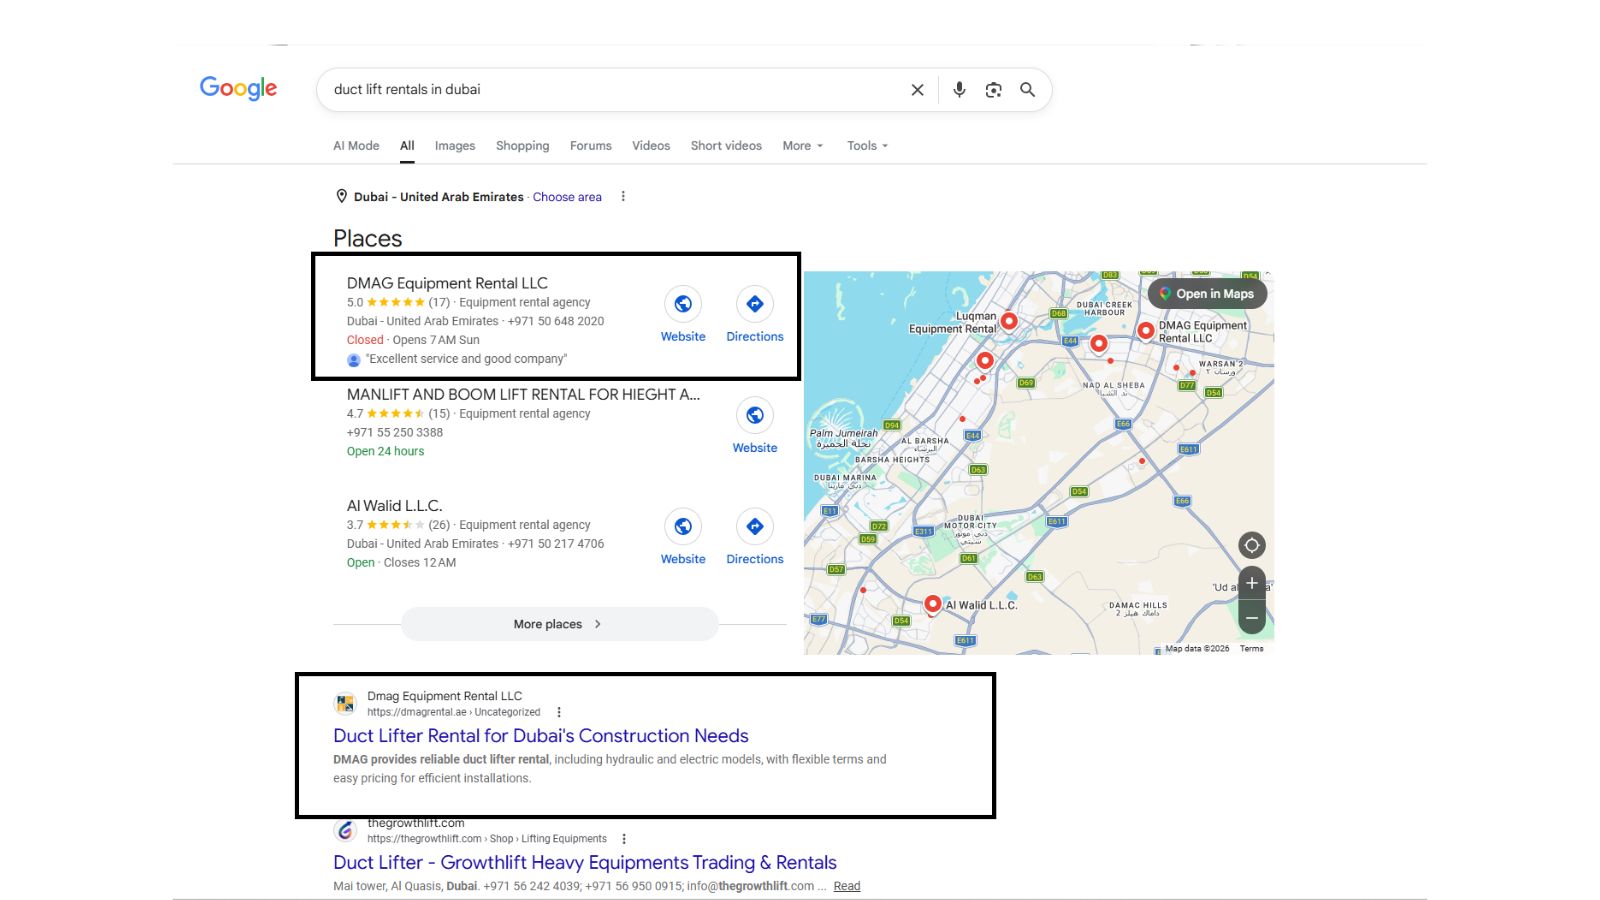
Task: Open MANLIFT AND BOOM LIFT RENTAL listing title
Action: click(x=523, y=394)
